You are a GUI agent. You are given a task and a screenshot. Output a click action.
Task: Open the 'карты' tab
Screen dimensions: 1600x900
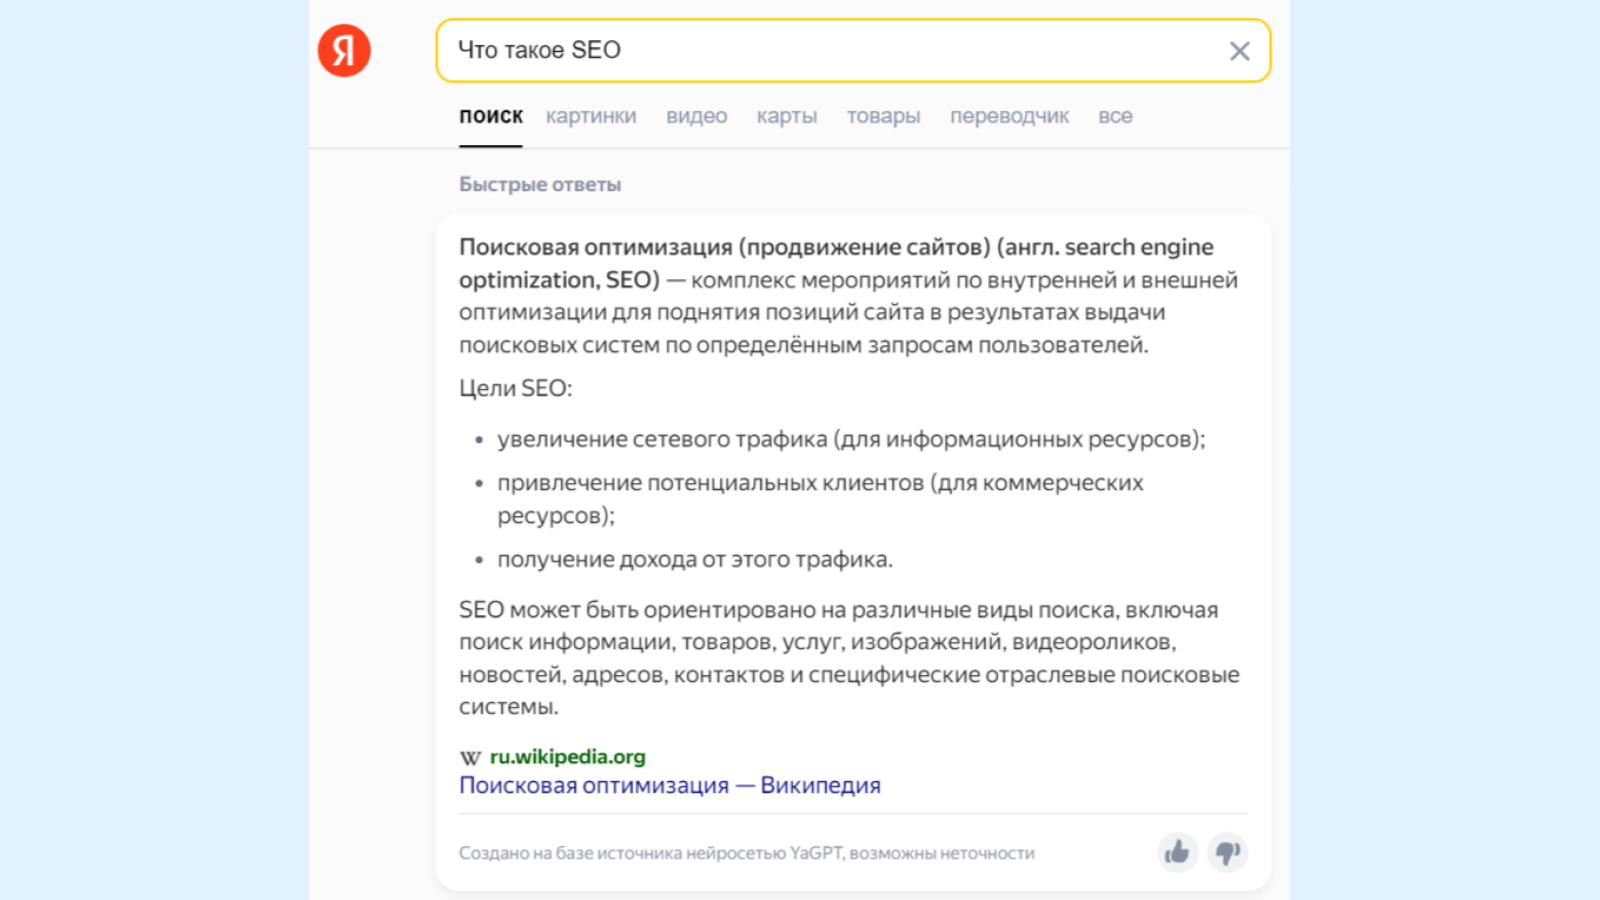tap(787, 116)
